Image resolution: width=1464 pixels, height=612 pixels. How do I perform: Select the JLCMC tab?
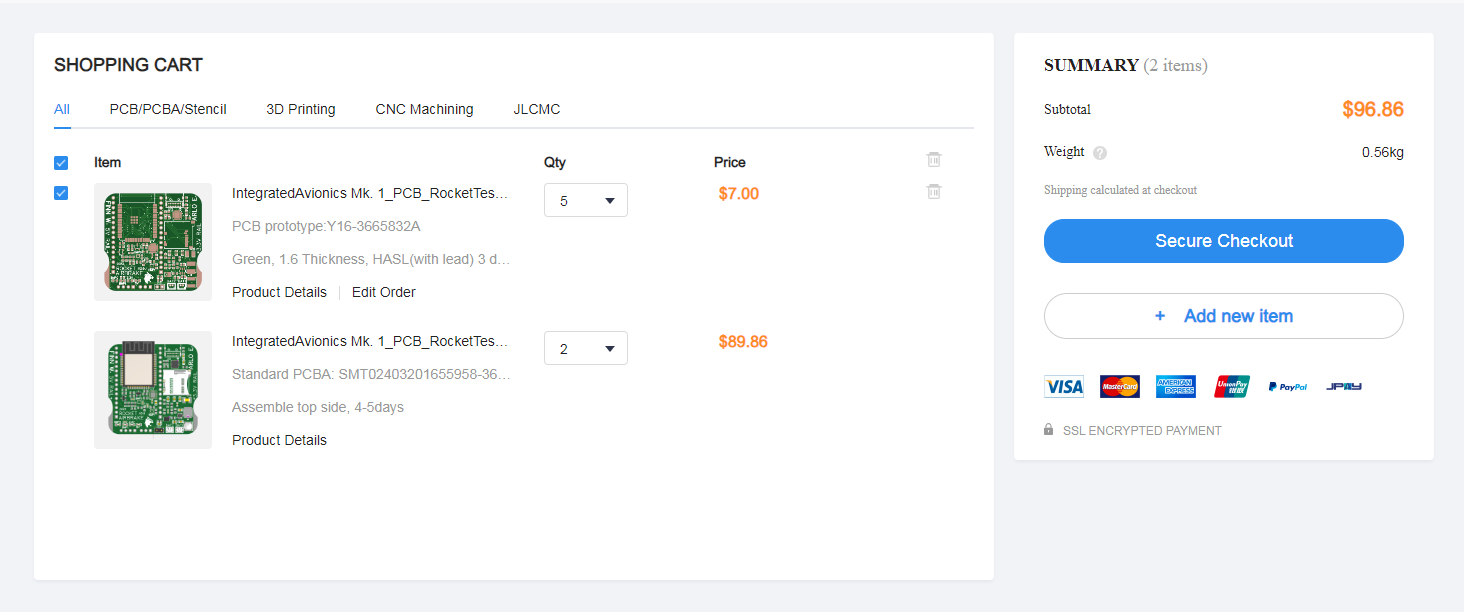click(537, 109)
